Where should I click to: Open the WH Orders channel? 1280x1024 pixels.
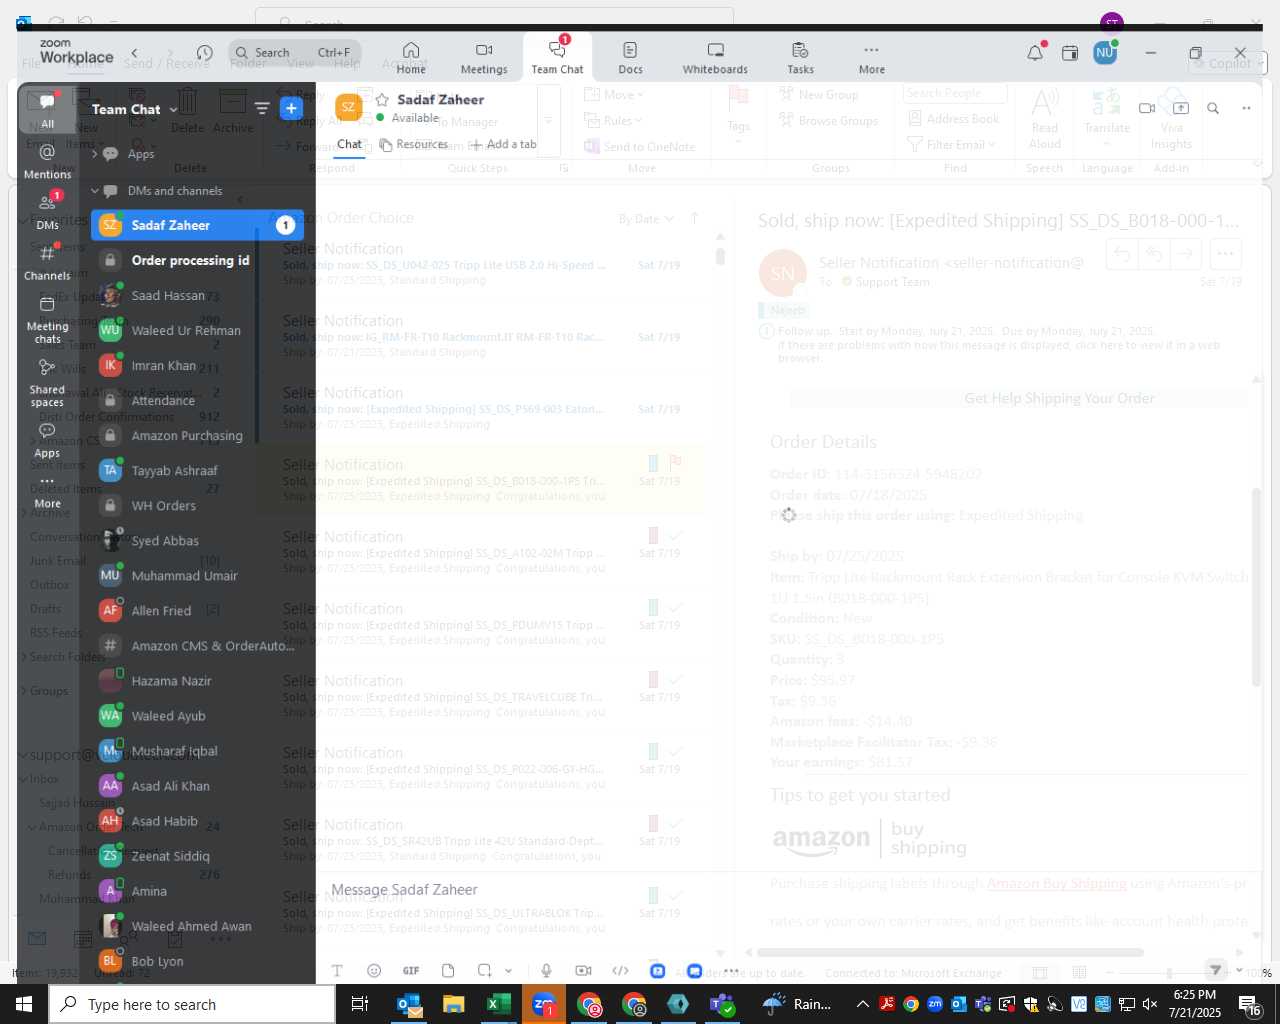pos(197,505)
